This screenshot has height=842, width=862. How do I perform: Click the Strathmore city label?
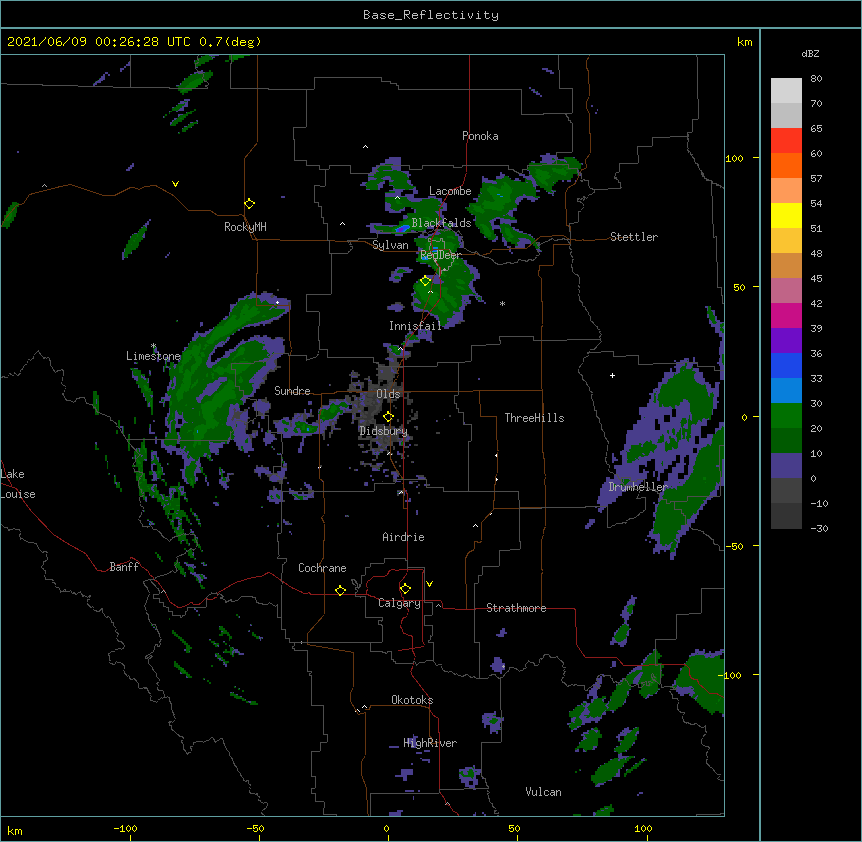coord(516,608)
